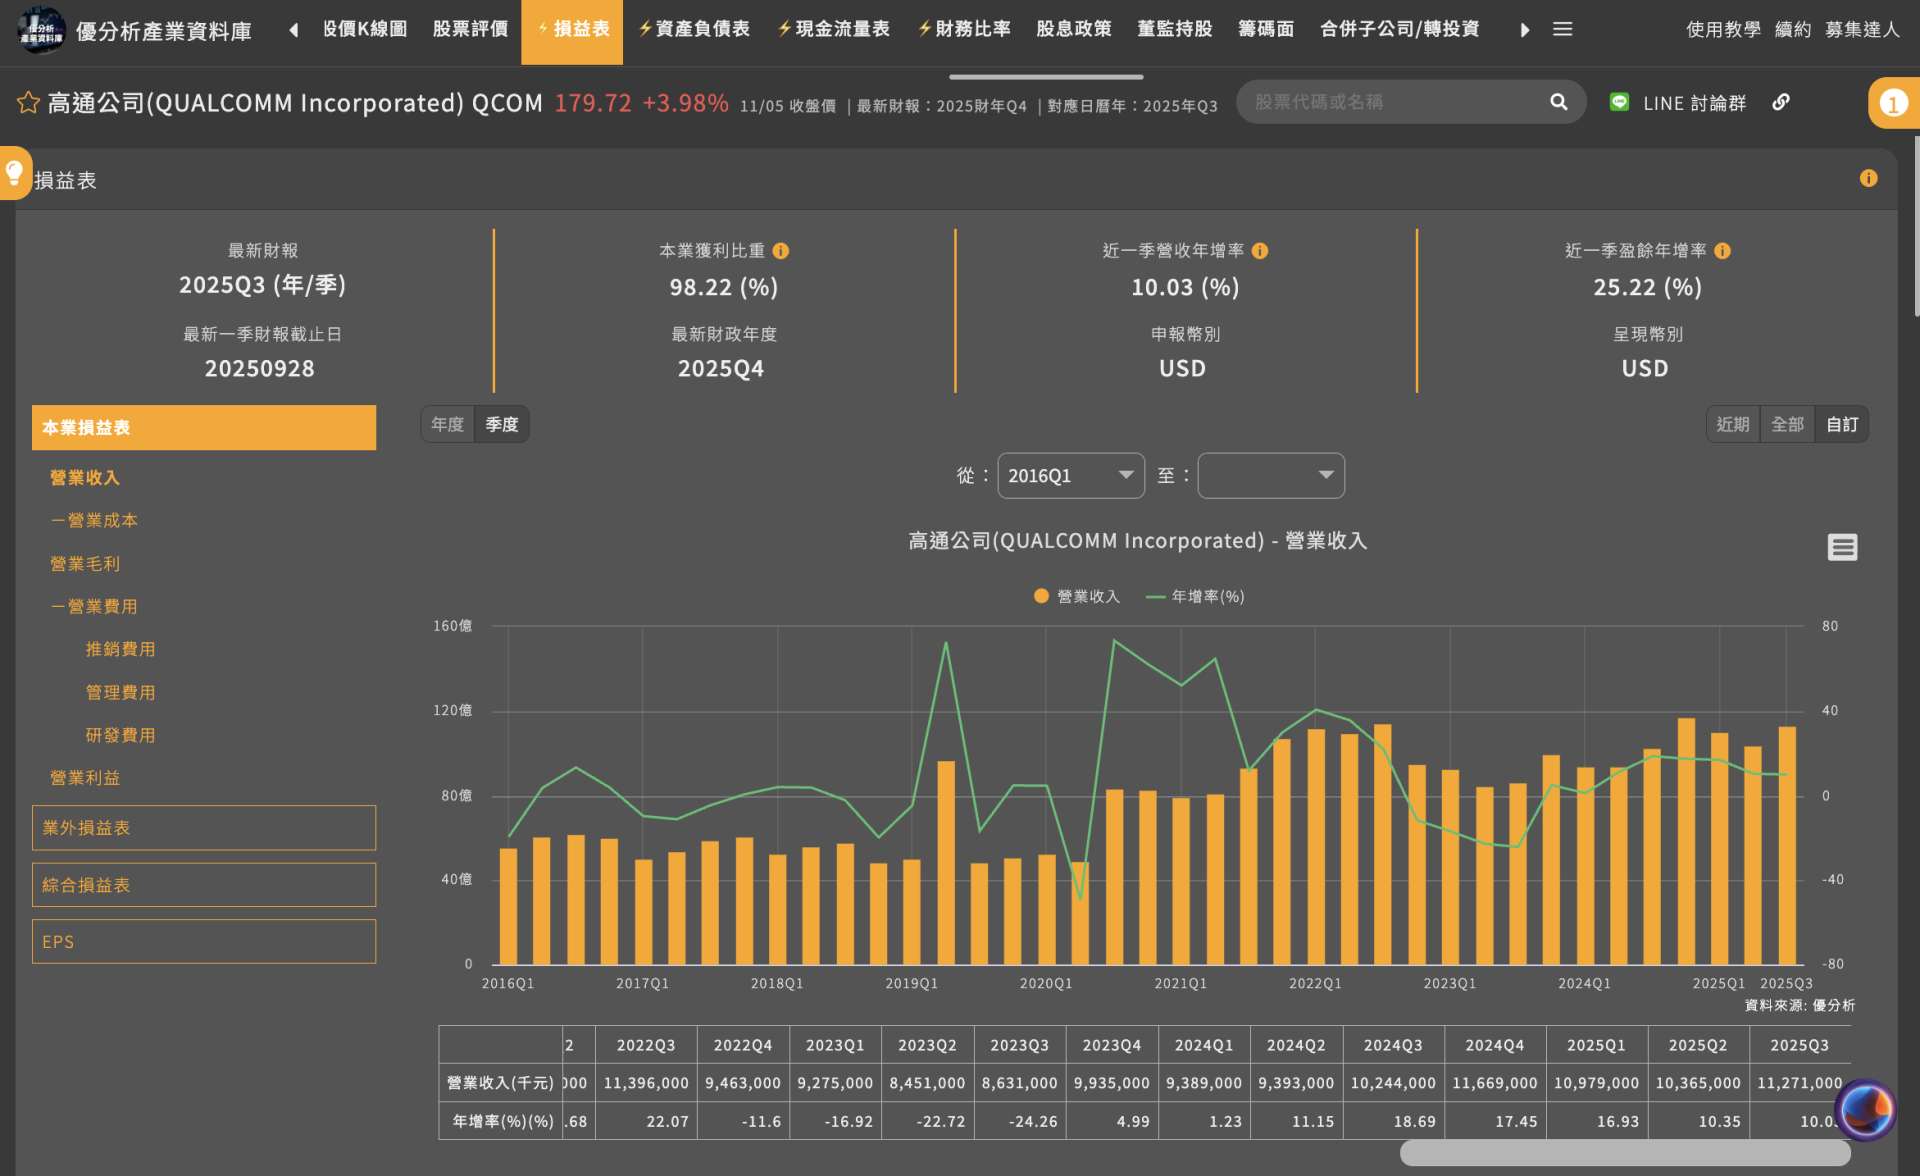Click the favorite star icon beside QUALCOMM

pos(28,103)
